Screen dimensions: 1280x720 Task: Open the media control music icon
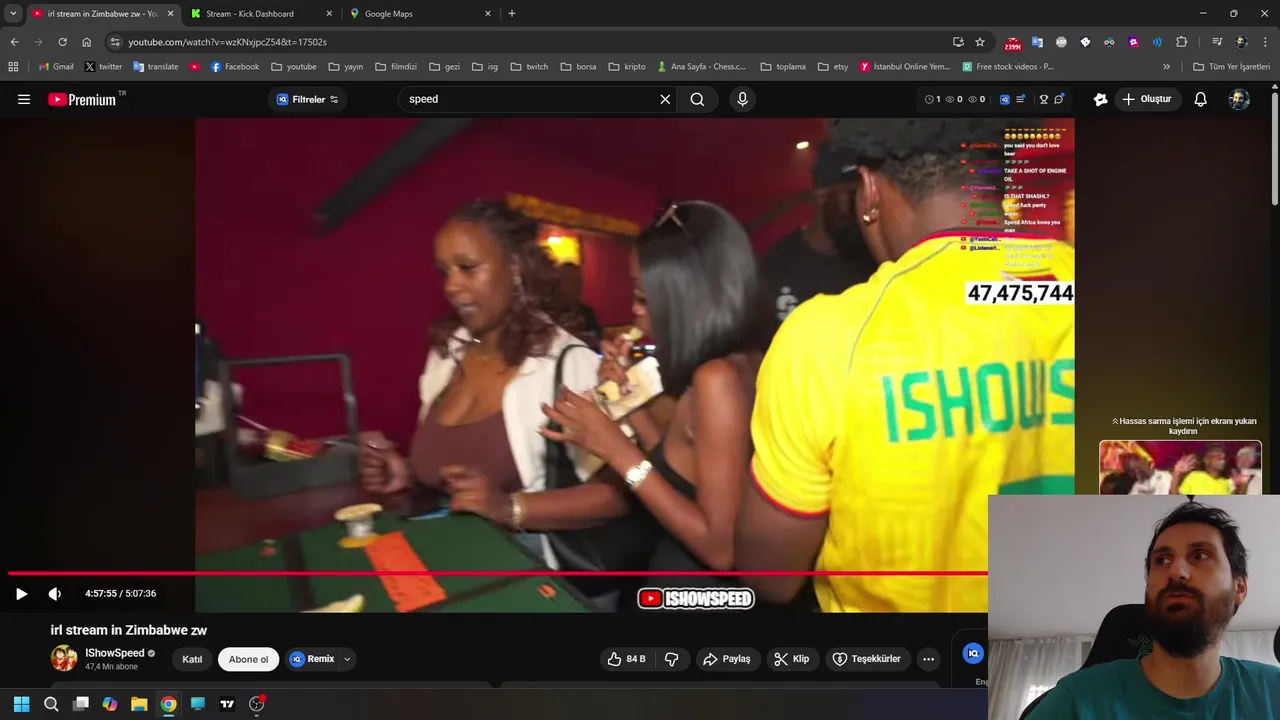pos(1217,42)
